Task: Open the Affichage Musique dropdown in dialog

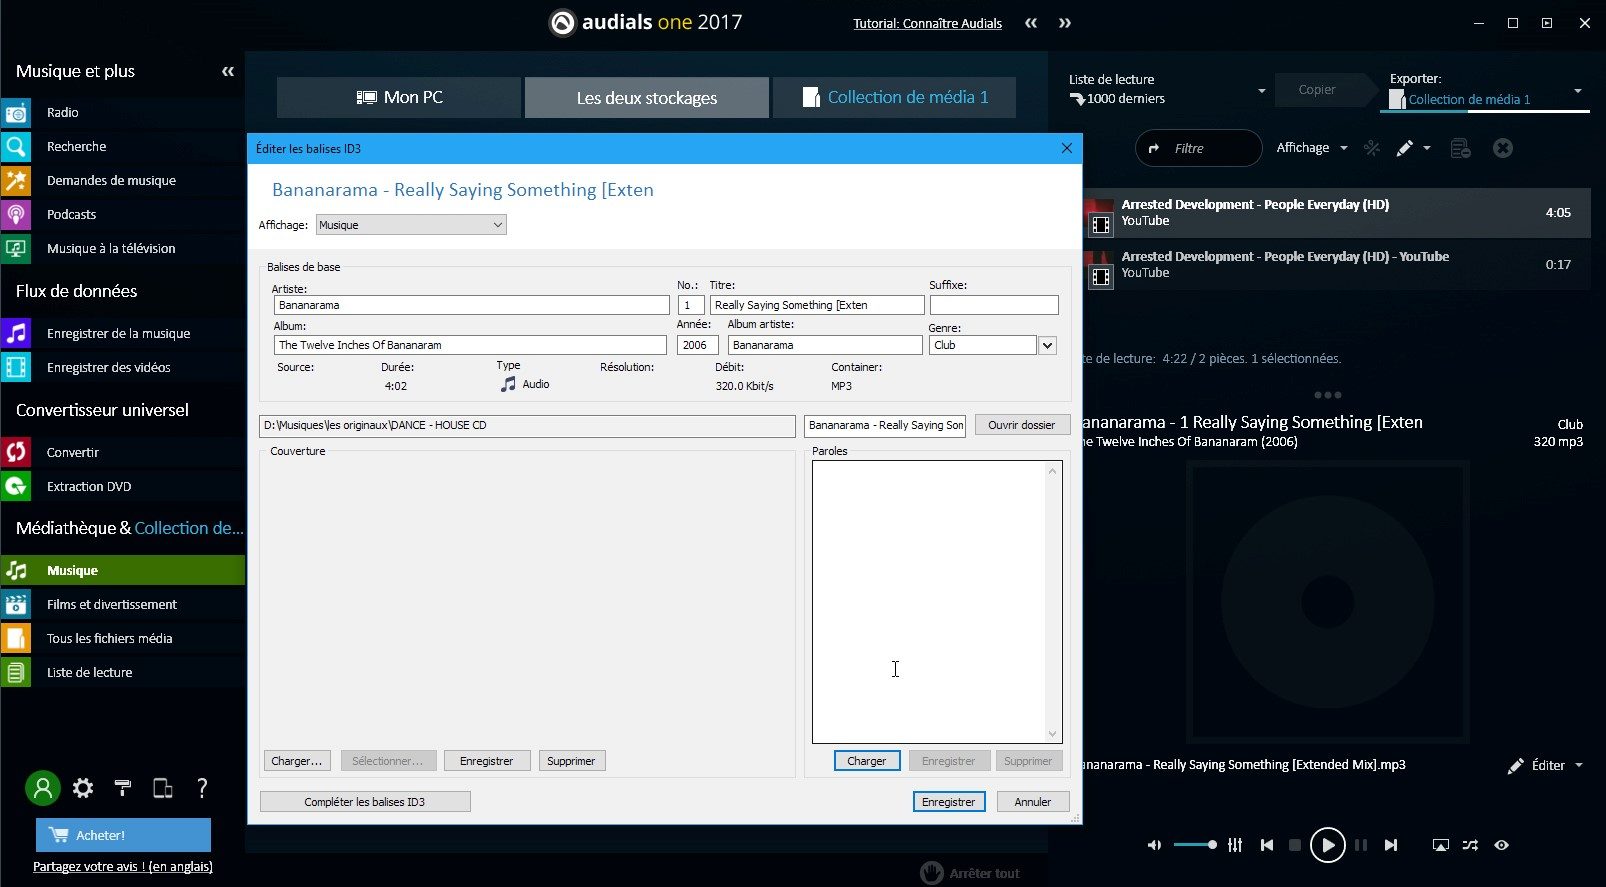Action: click(x=411, y=225)
